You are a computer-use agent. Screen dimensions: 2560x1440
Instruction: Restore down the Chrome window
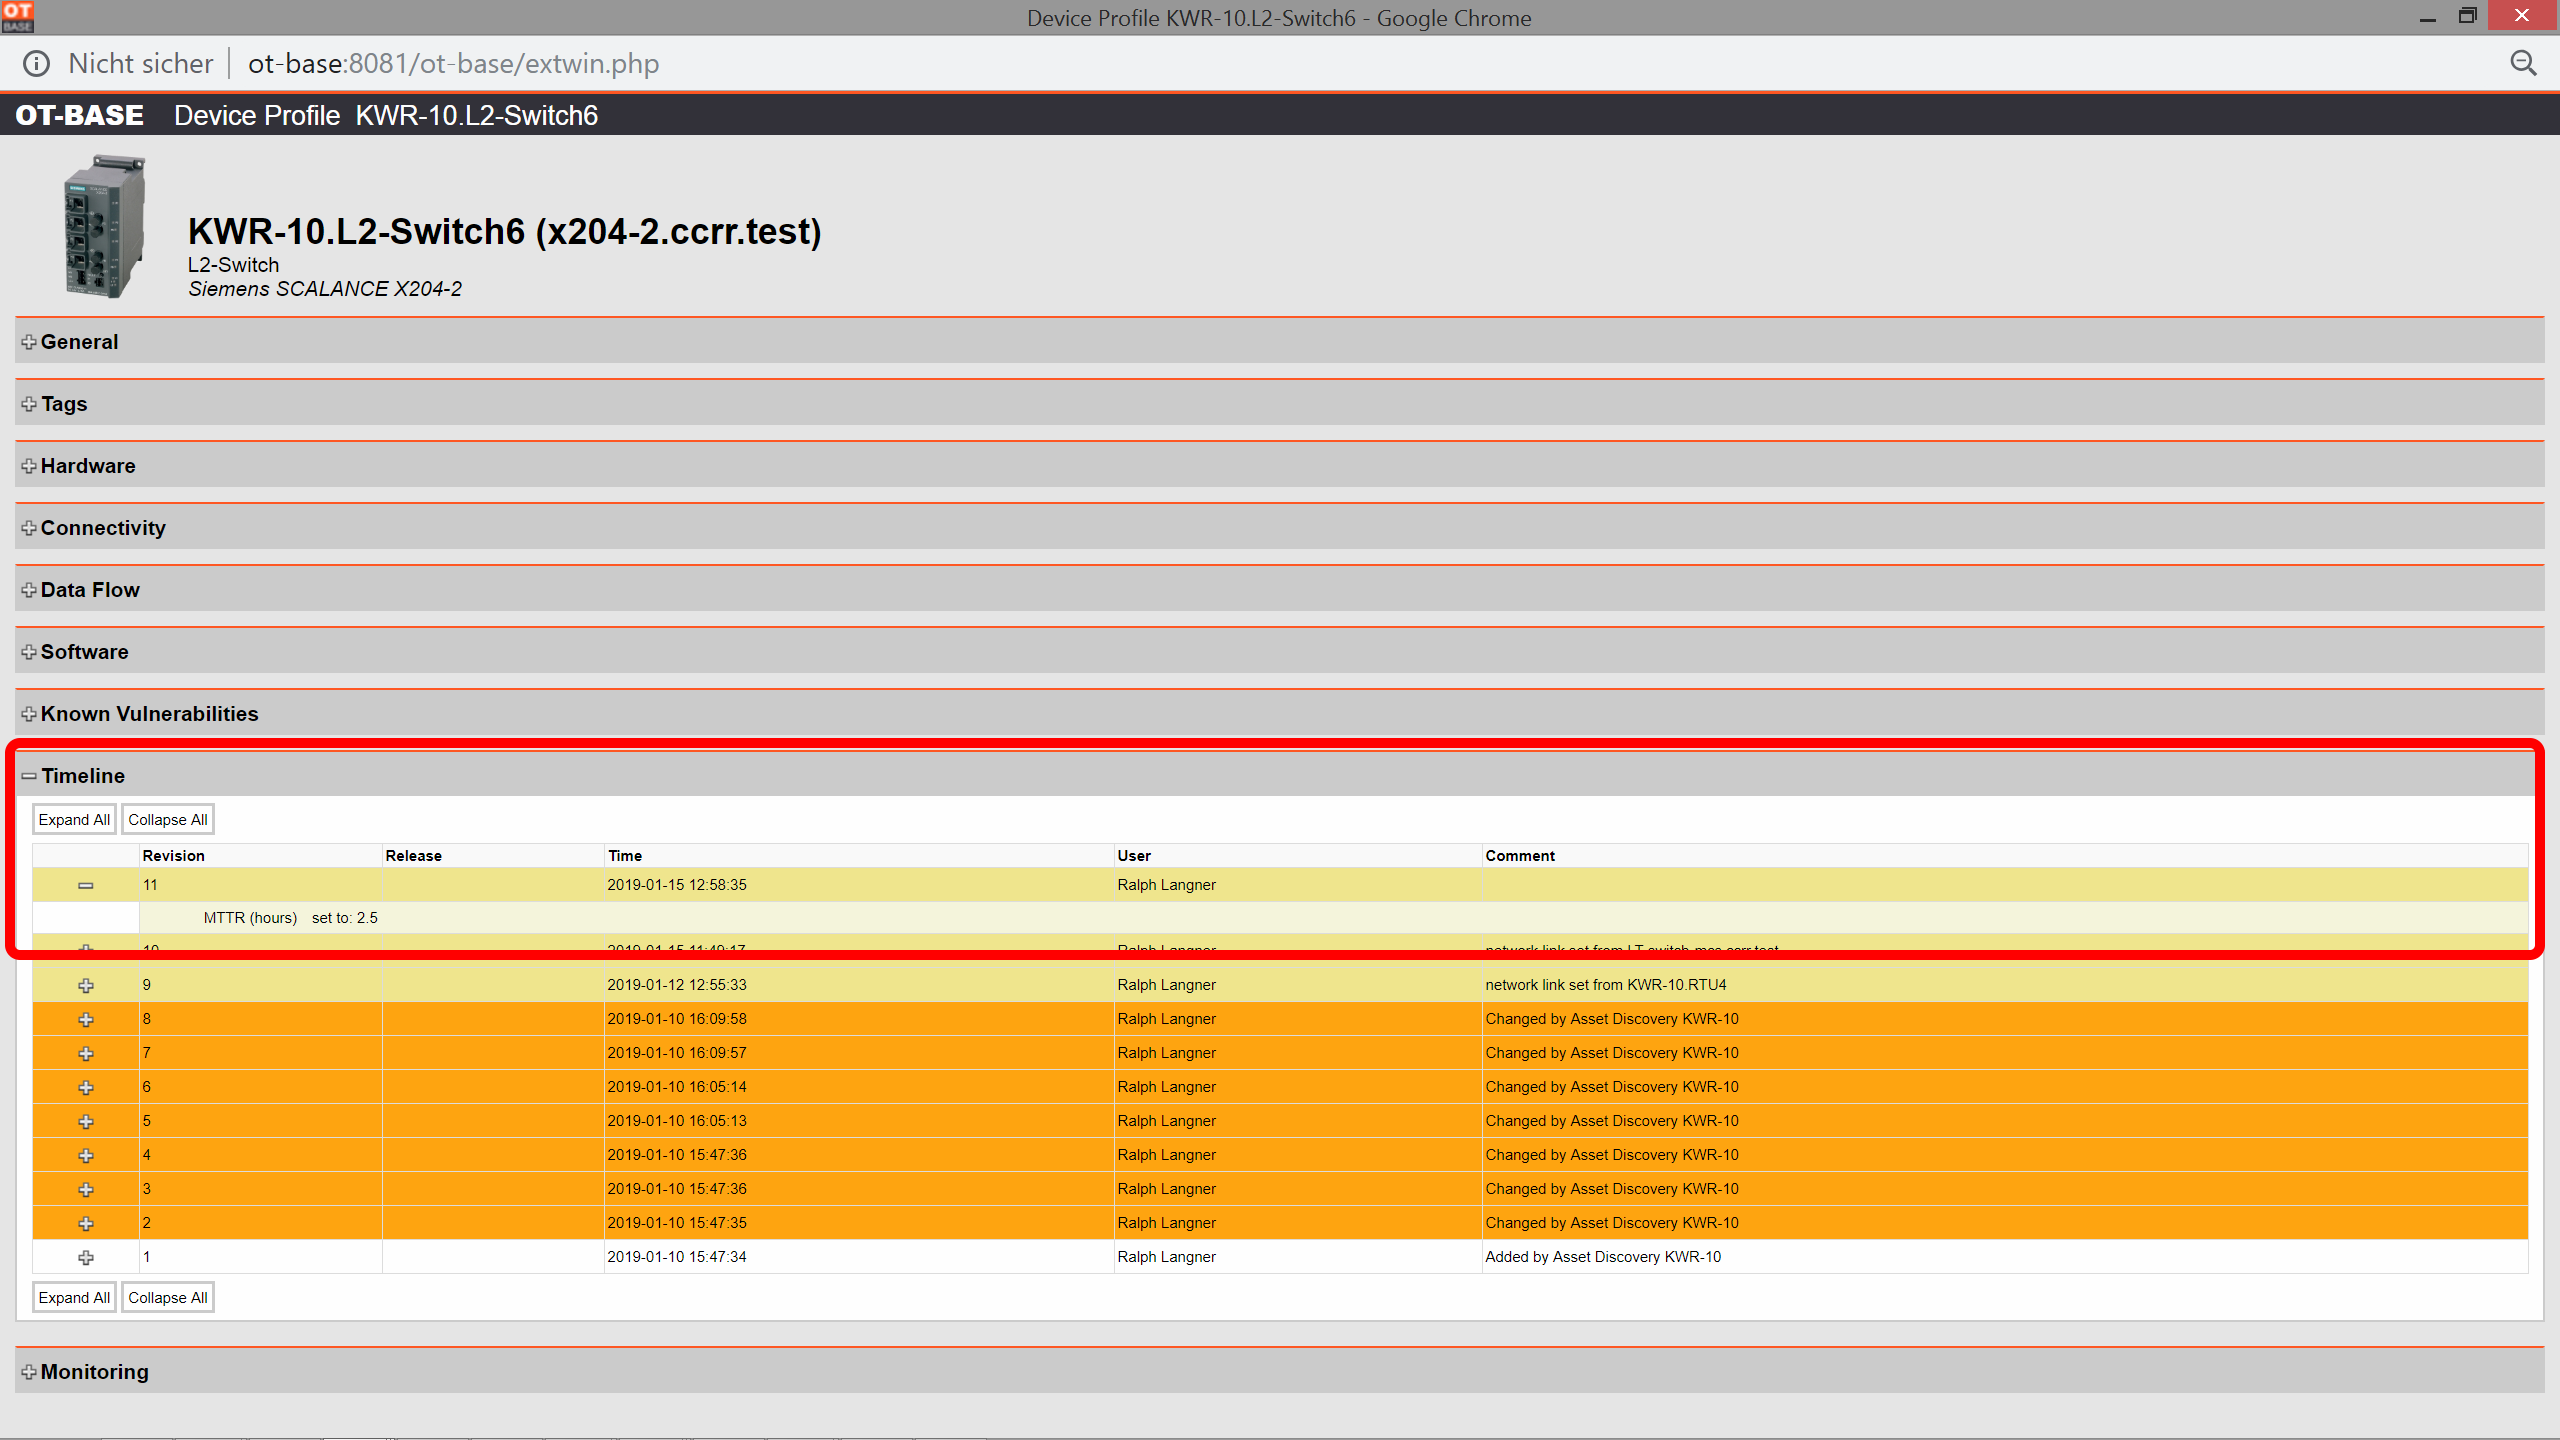(2467, 16)
